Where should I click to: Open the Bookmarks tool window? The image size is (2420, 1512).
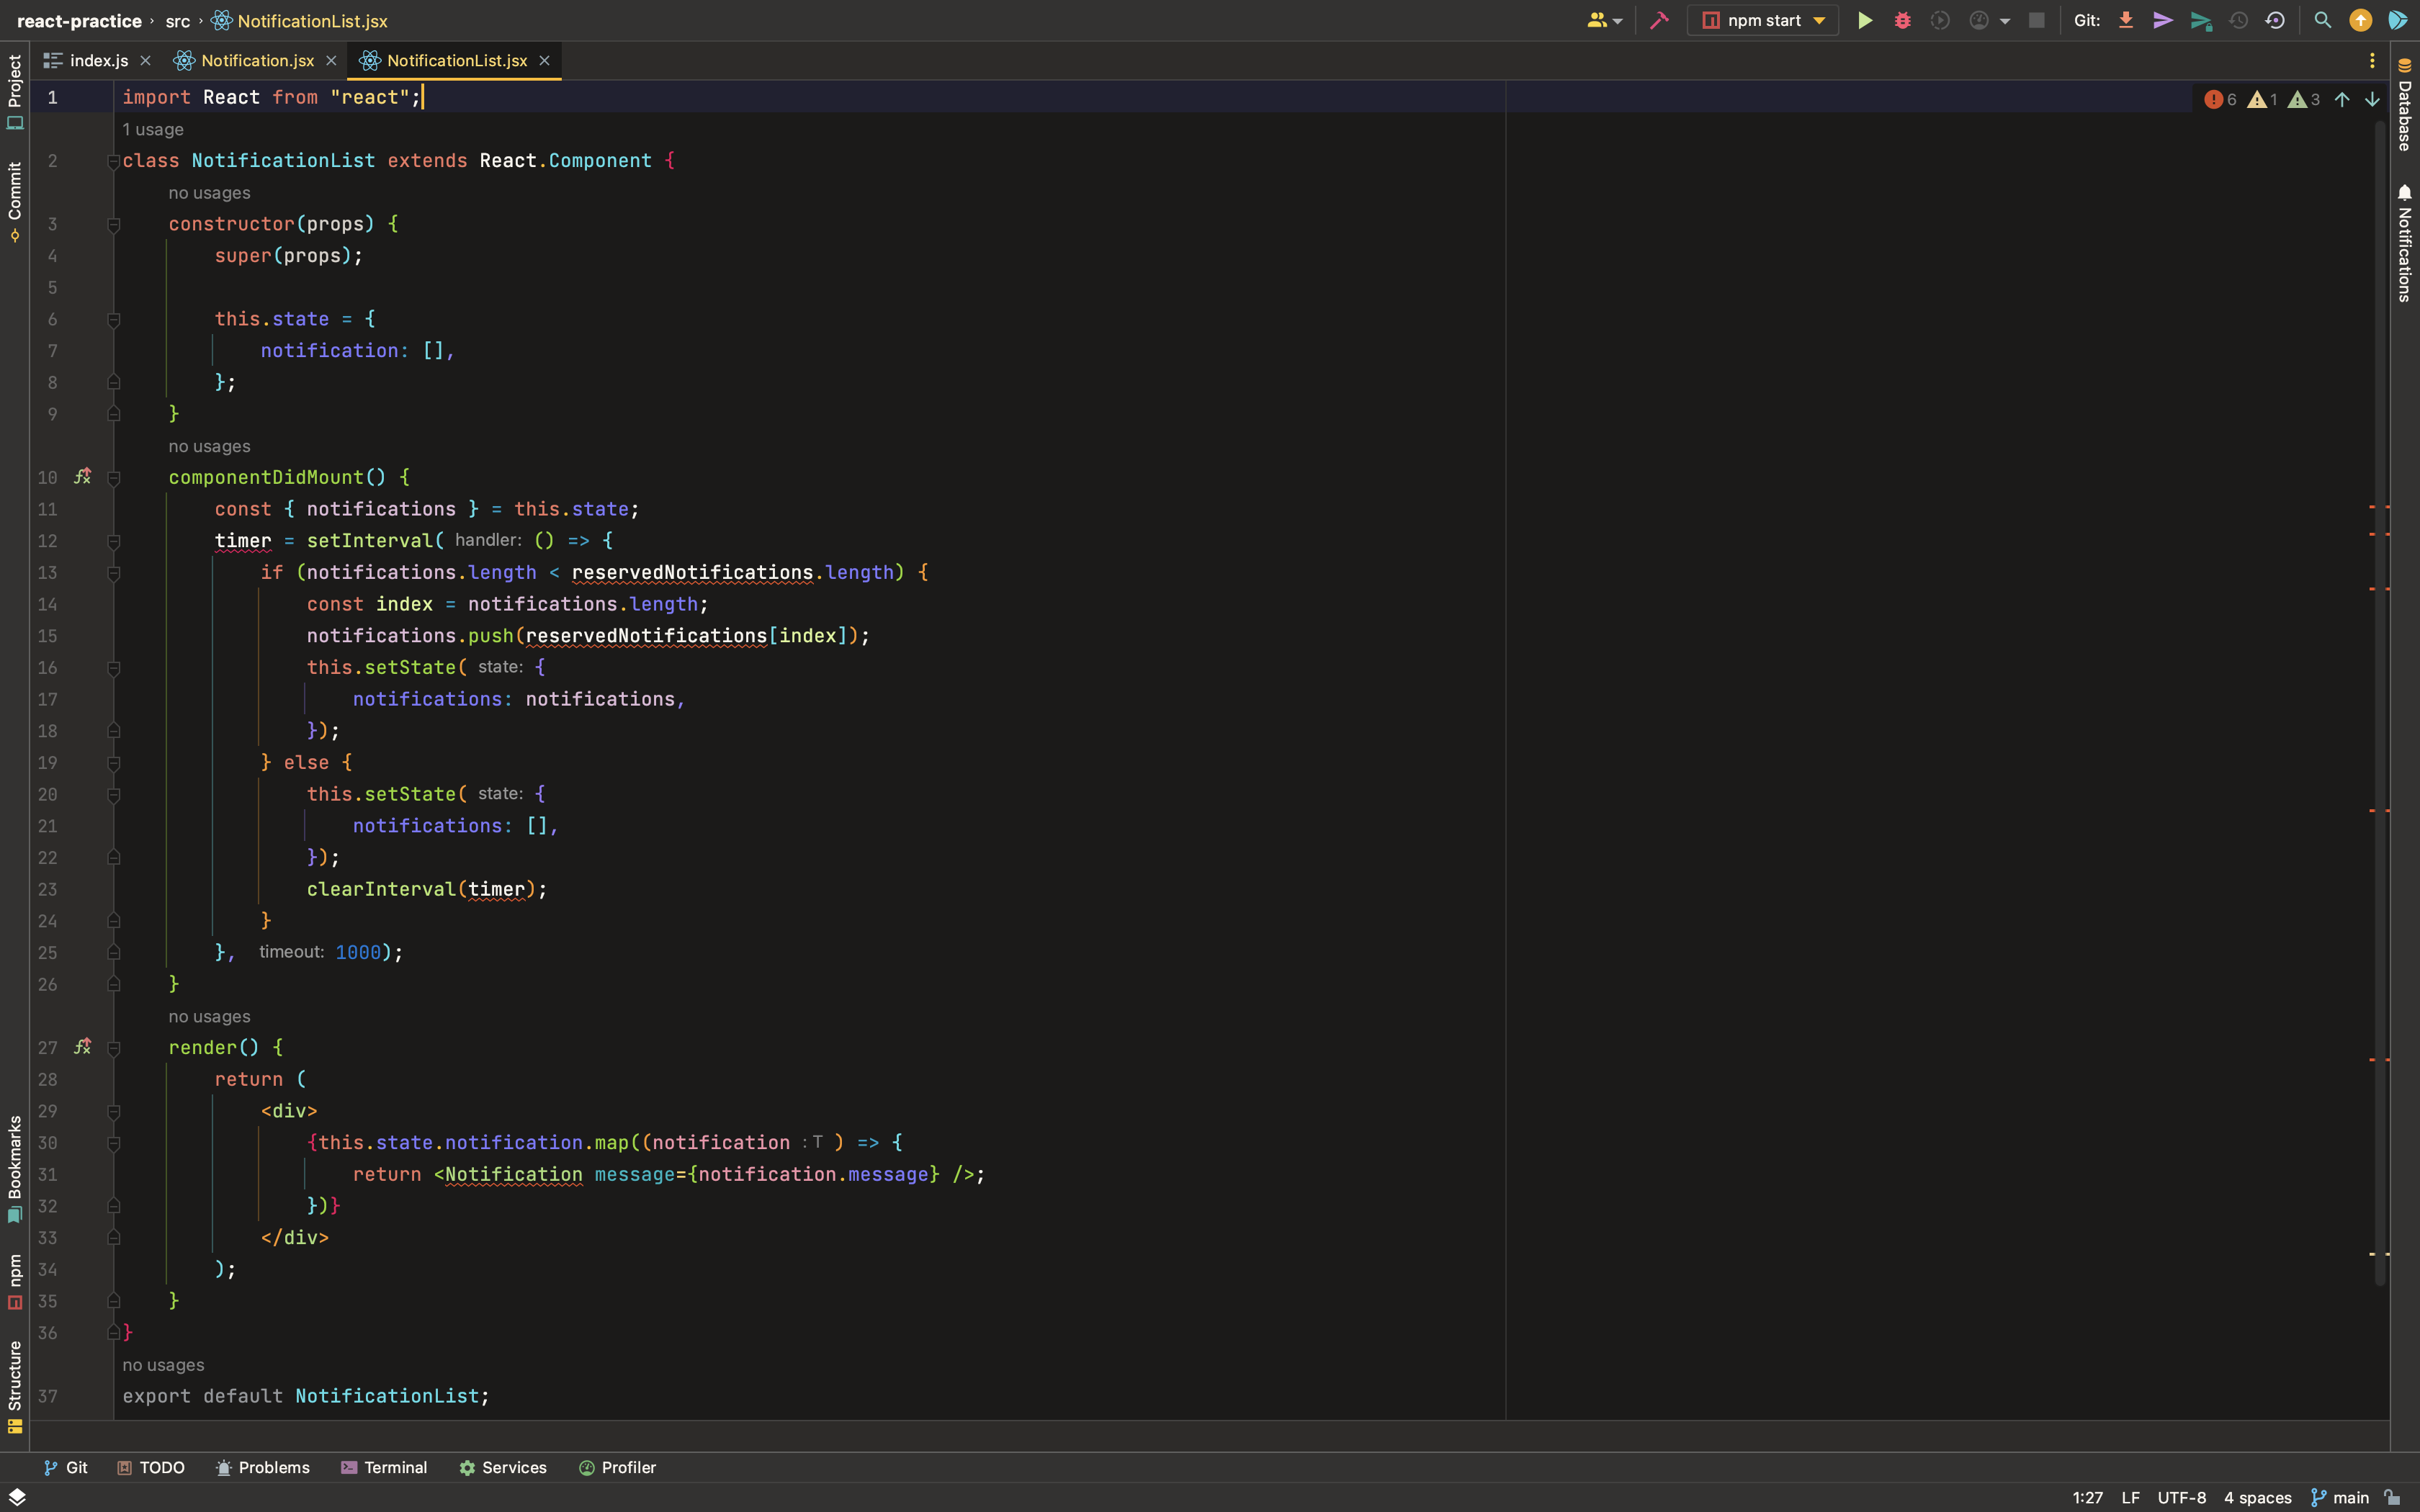click(15, 1169)
